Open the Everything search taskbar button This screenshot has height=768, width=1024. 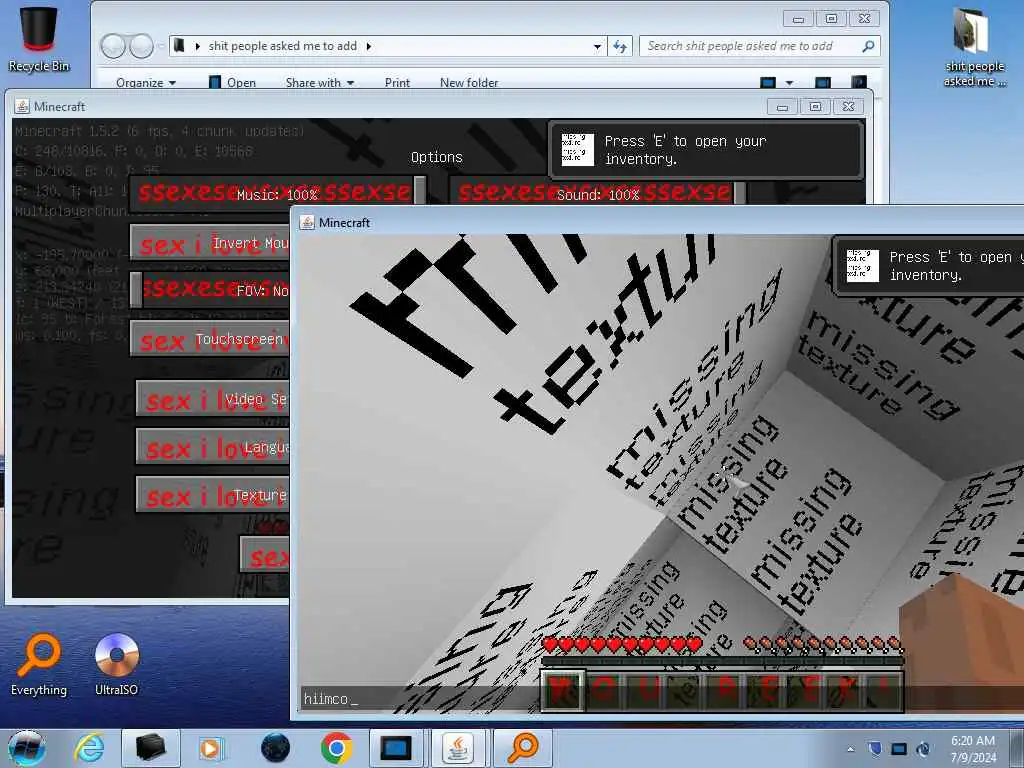click(523, 748)
